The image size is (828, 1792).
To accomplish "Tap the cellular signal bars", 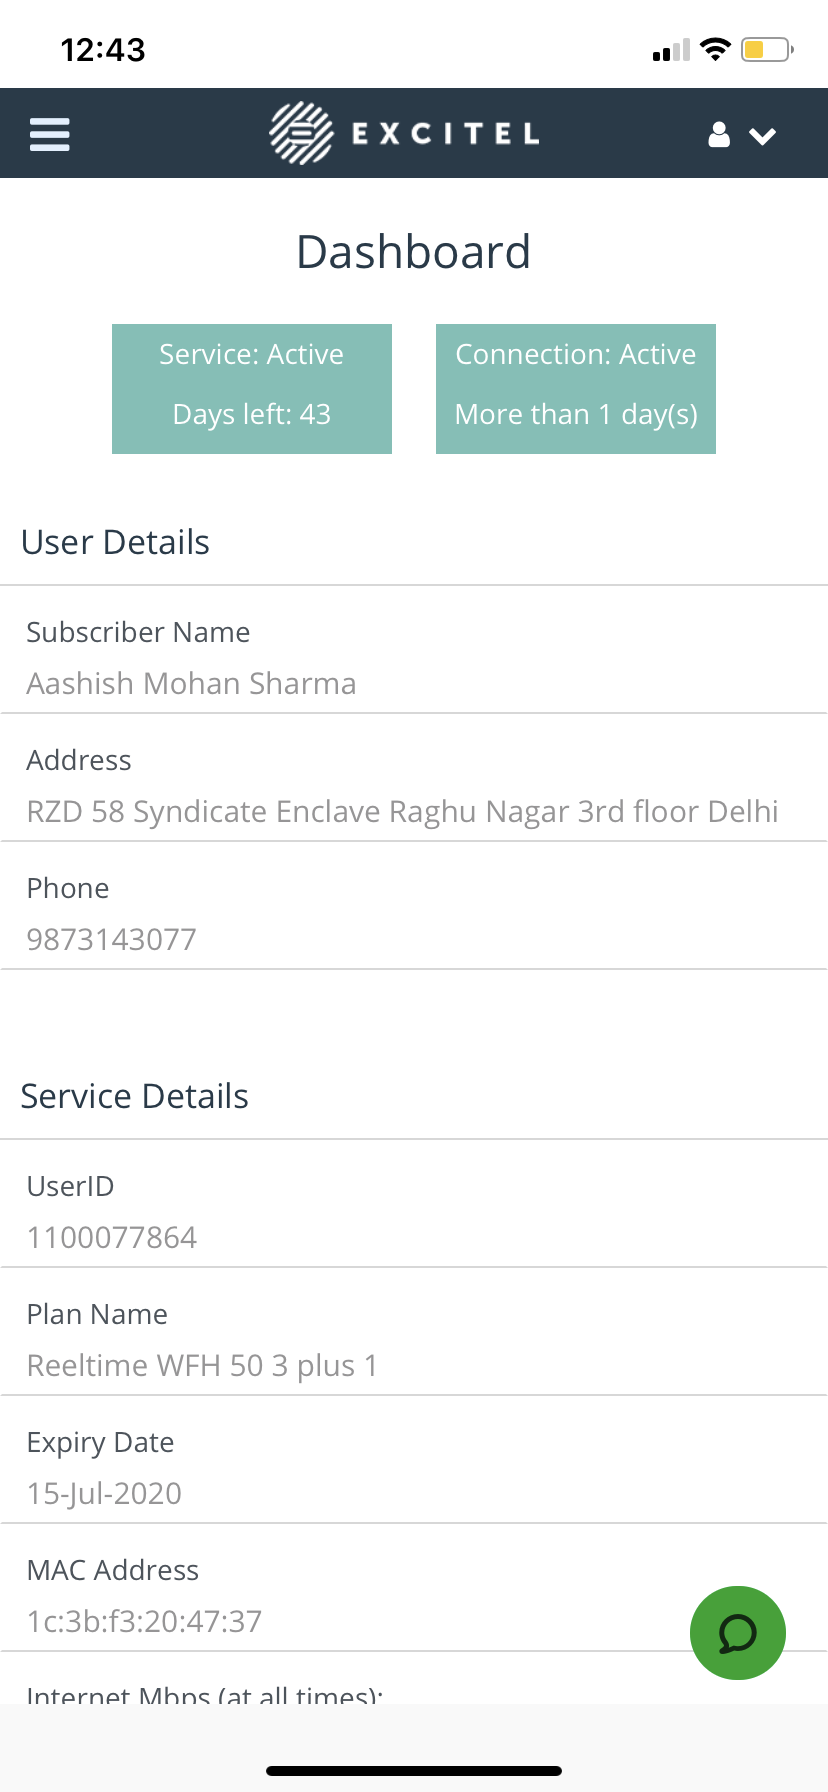I will pyautogui.click(x=671, y=50).
